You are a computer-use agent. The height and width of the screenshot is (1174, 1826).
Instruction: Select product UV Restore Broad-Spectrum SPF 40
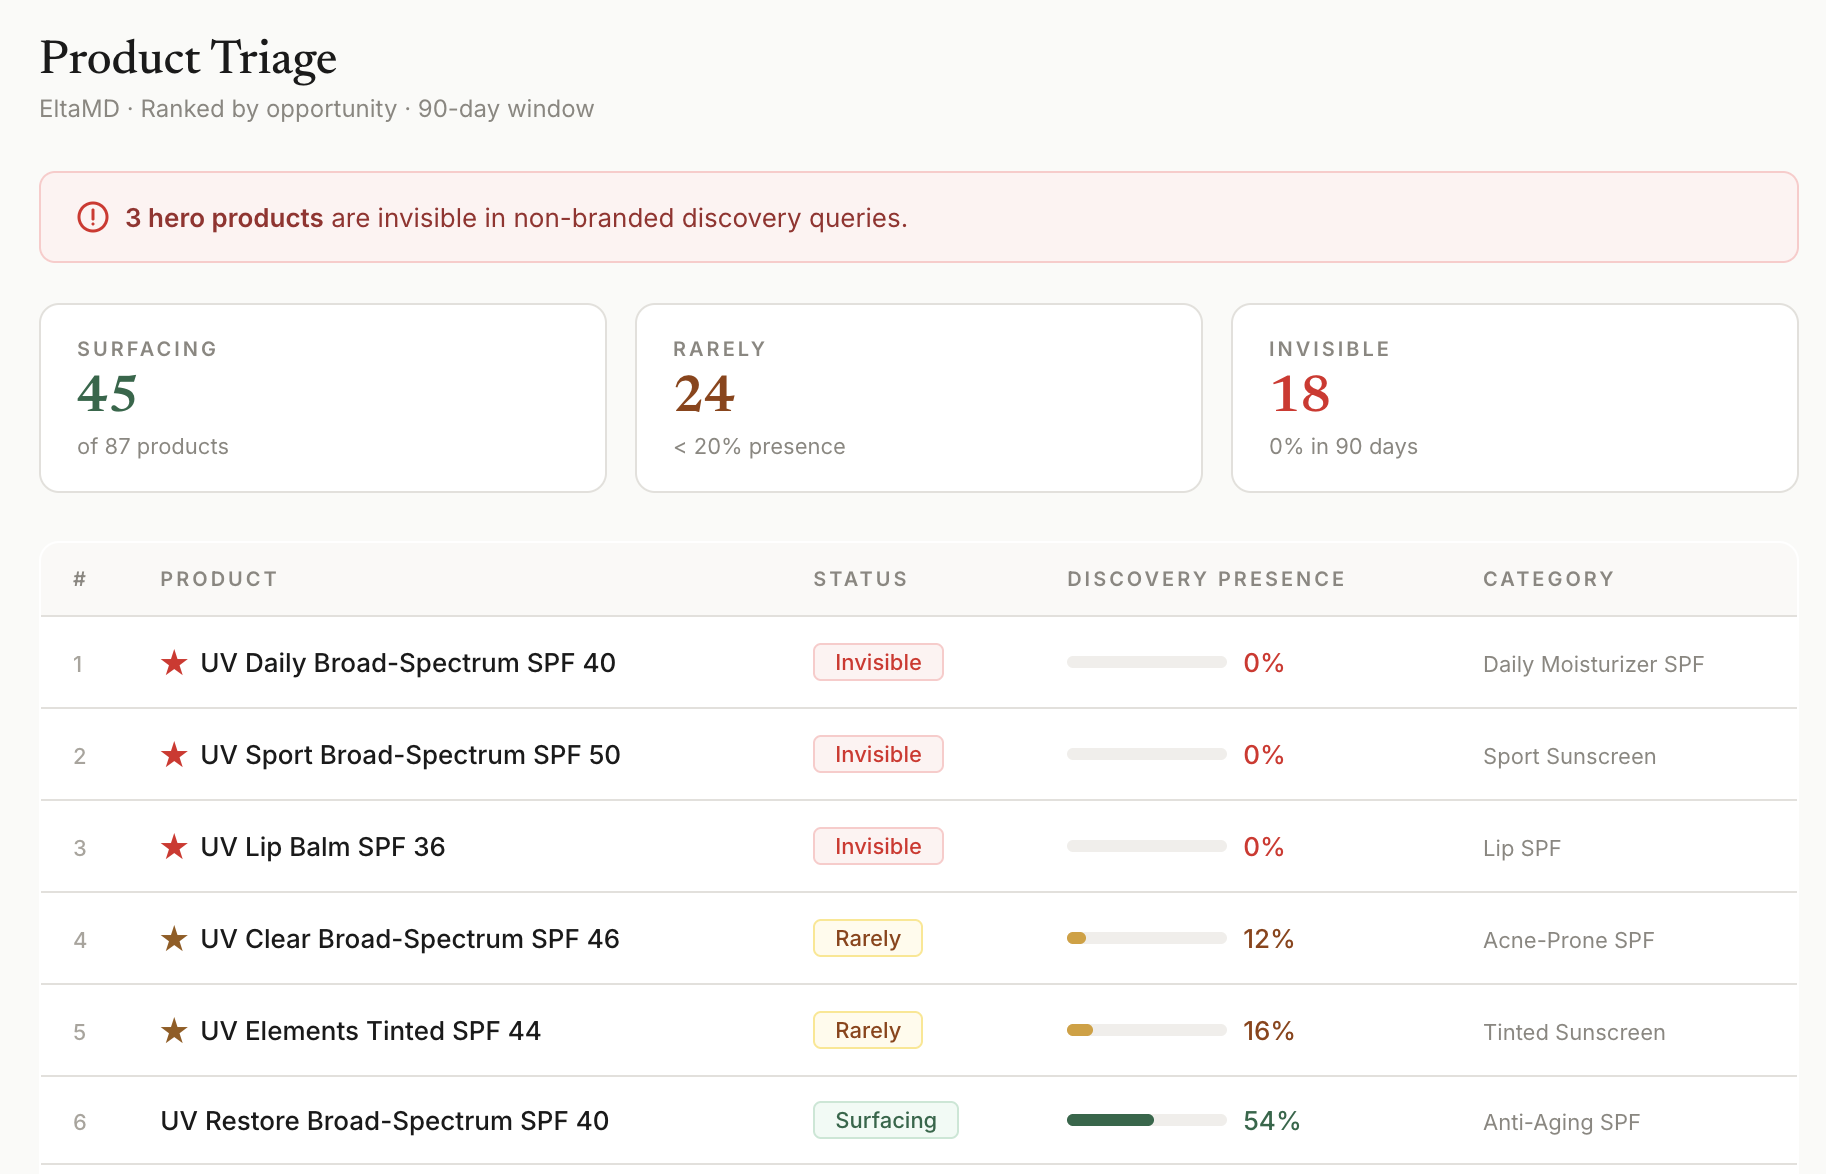[x=385, y=1121]
